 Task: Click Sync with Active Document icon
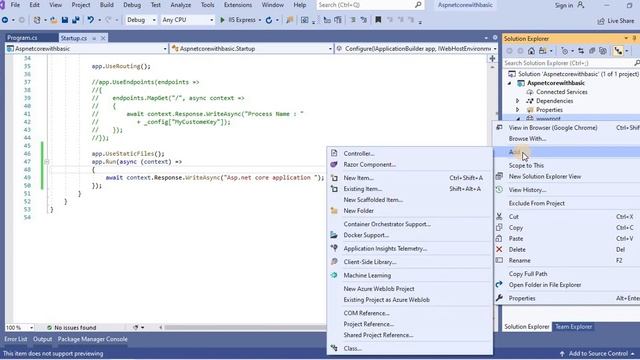(x=581, y=51)
